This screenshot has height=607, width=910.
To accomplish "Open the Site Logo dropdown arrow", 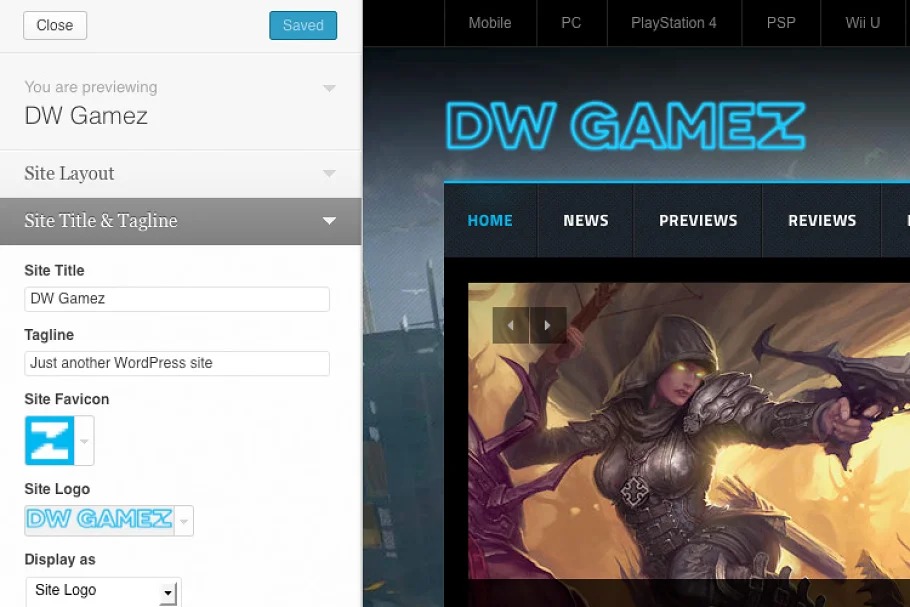I will [184, 520].
